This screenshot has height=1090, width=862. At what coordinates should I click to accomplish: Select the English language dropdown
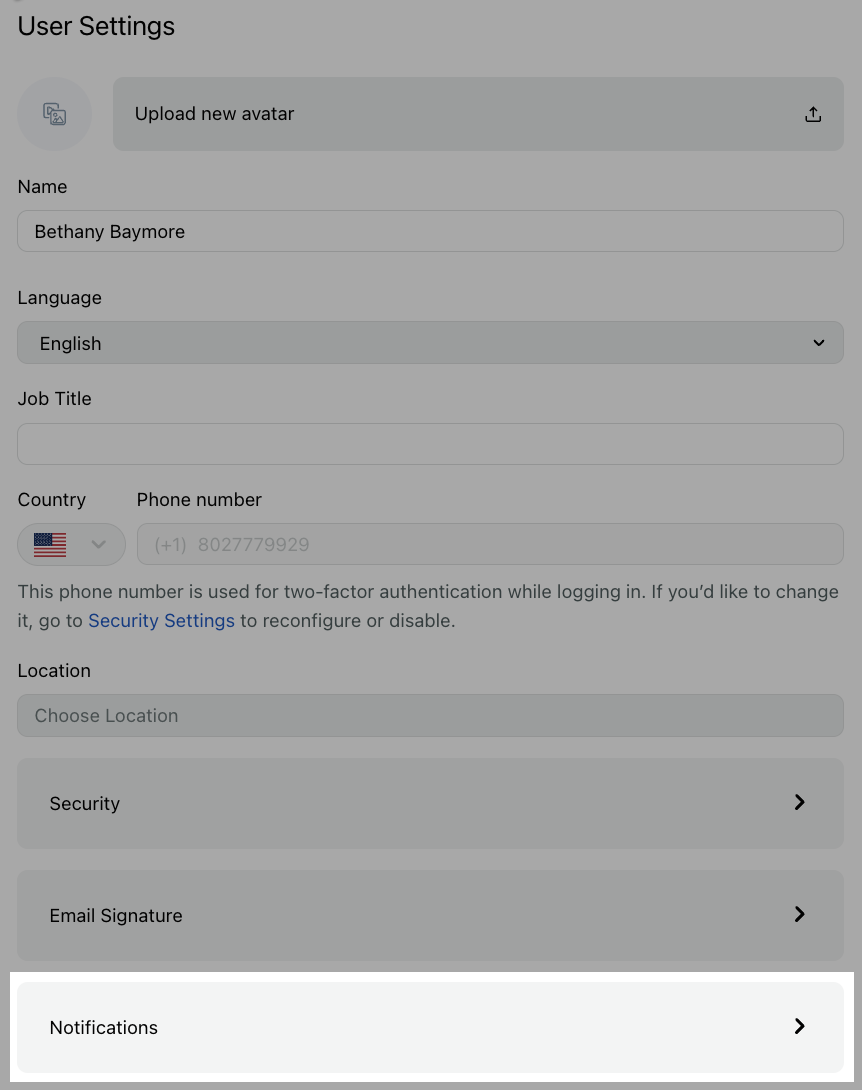430,343
